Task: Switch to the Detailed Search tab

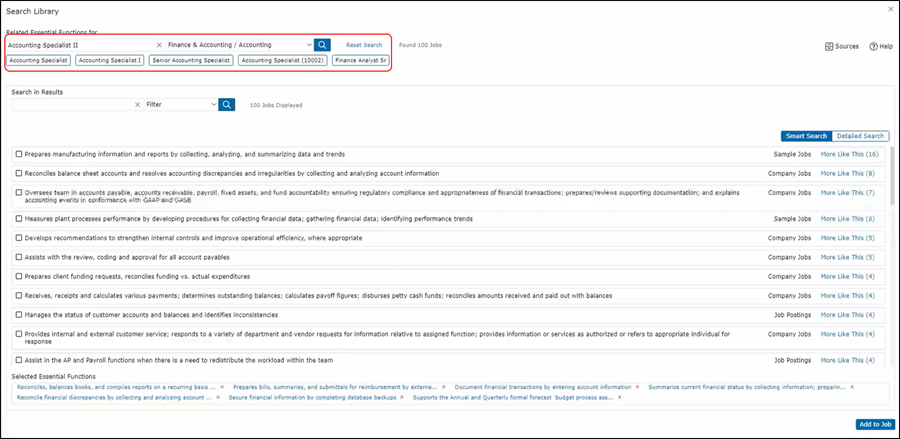Action: 860,136
